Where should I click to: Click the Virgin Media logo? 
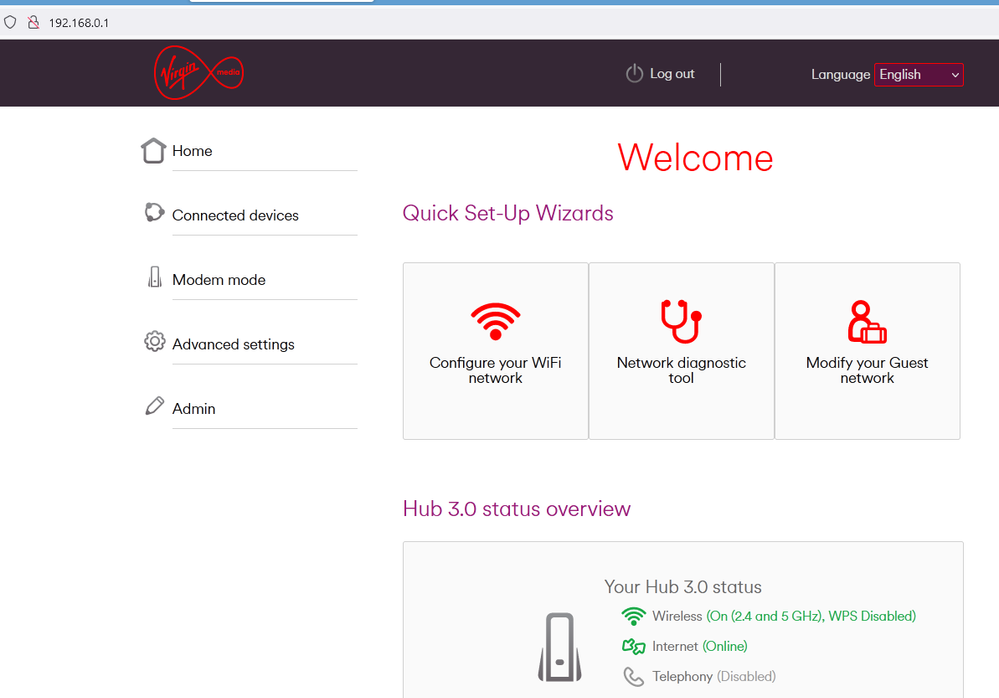199,73
